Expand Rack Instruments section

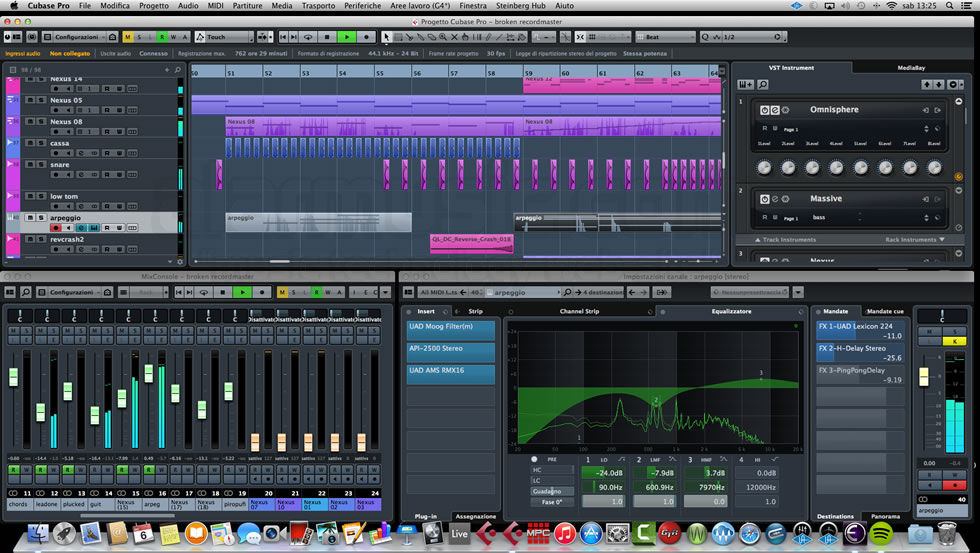pyautogui.click(x=915, y=239)
